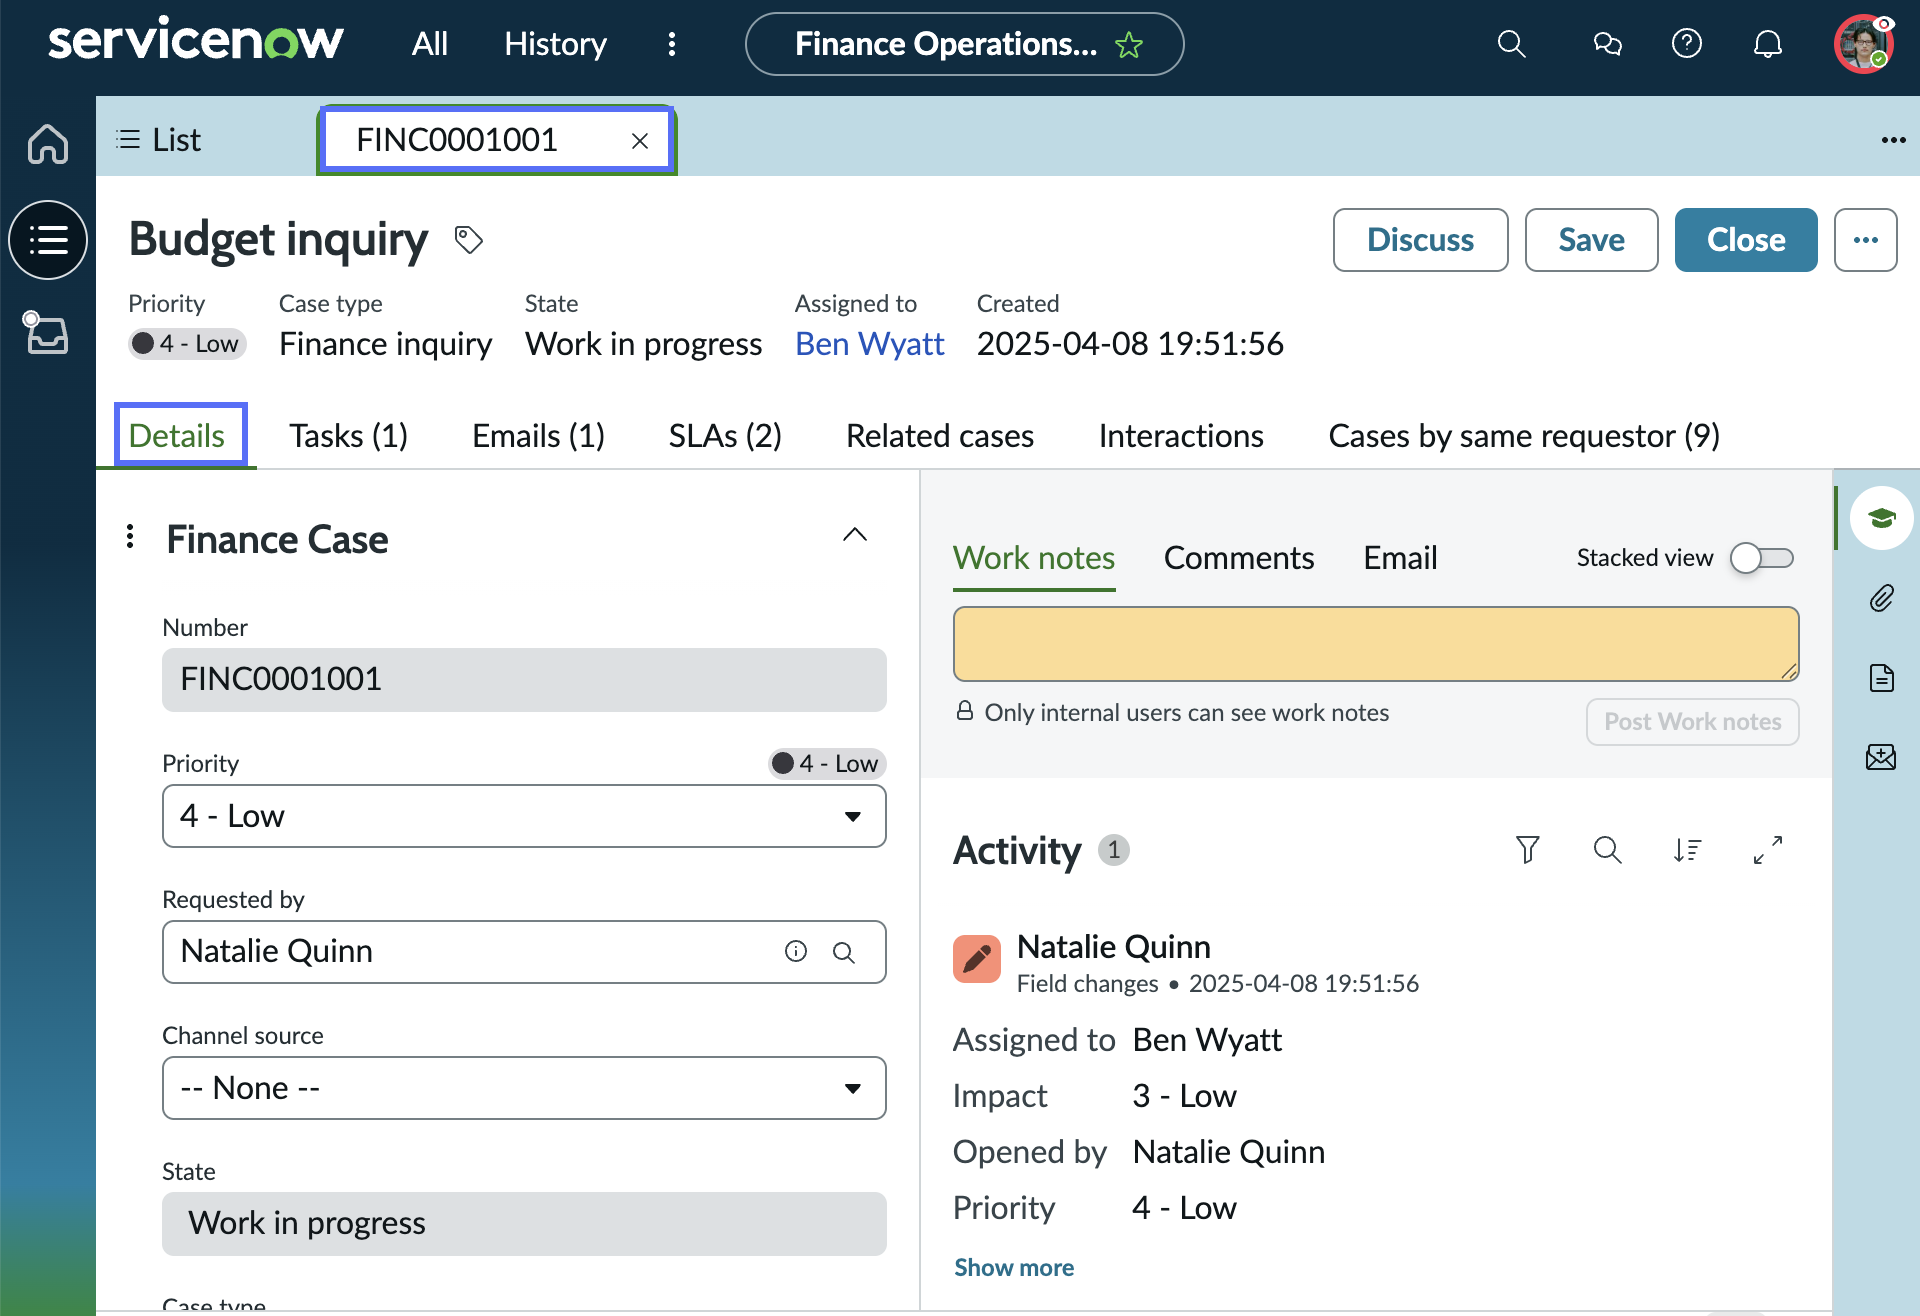Open the help question mark icon
Image resolution: width=1920 pixels, height=1316 pixels.
click(1687, 44)
